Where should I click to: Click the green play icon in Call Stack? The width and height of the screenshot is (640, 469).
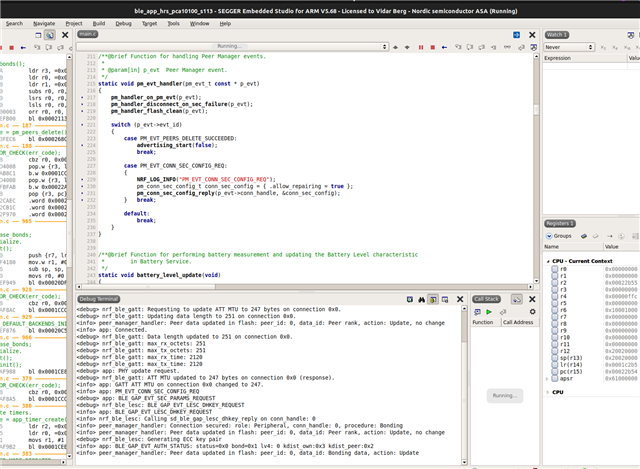[x=490, y=311]
